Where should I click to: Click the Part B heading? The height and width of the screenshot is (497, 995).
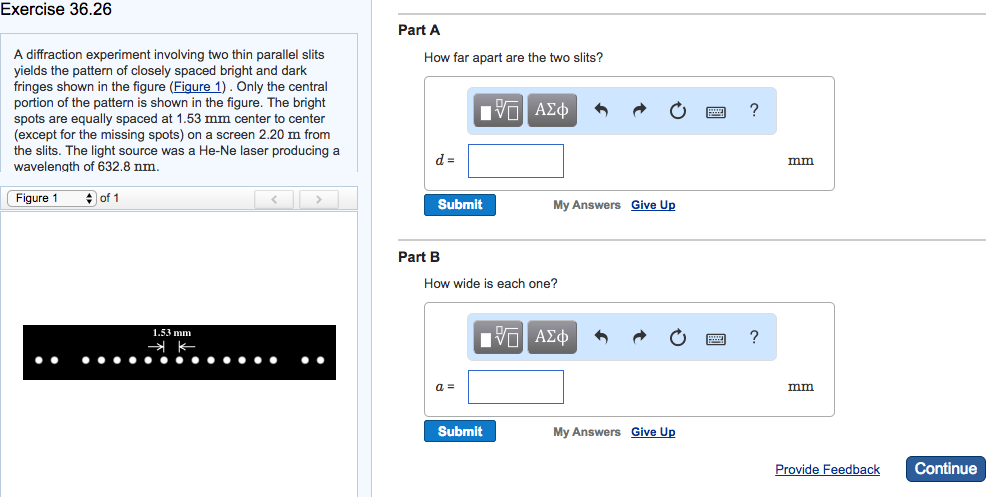(x=419, y=257)
